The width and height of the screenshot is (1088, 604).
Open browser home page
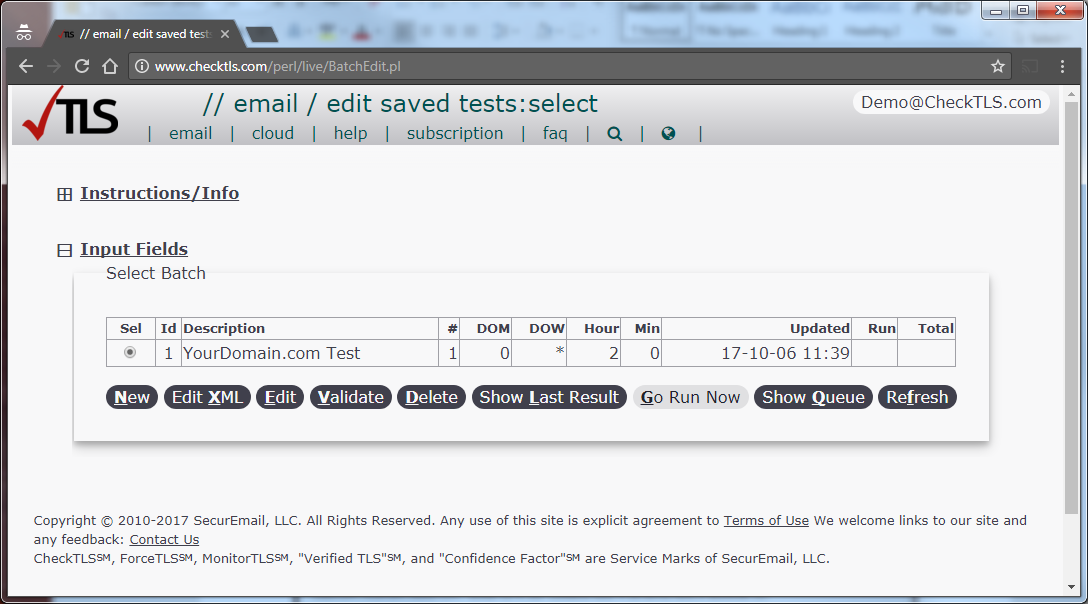tap(110, 67)
